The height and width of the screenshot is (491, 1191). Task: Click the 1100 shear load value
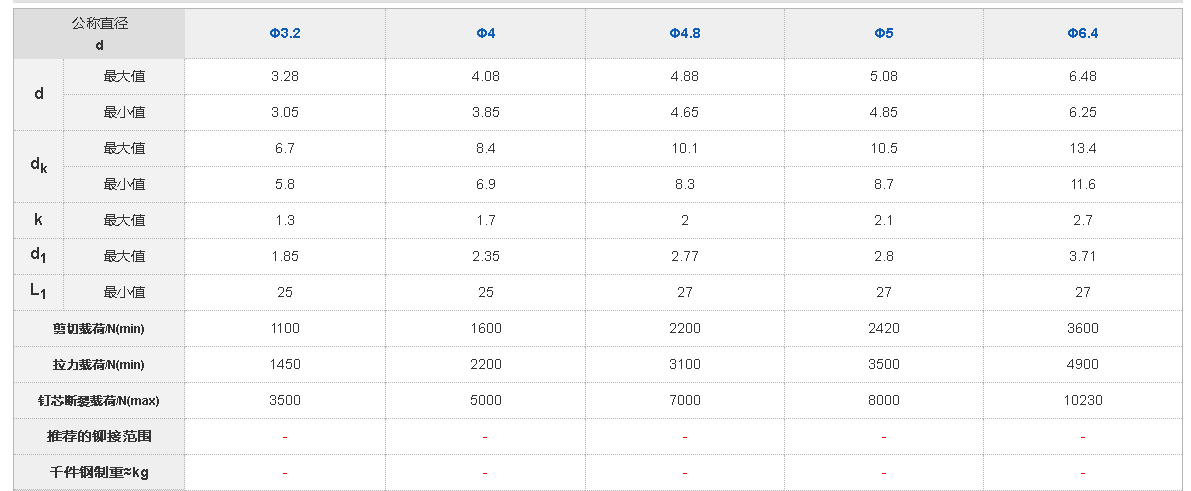(x=285, y=328)
